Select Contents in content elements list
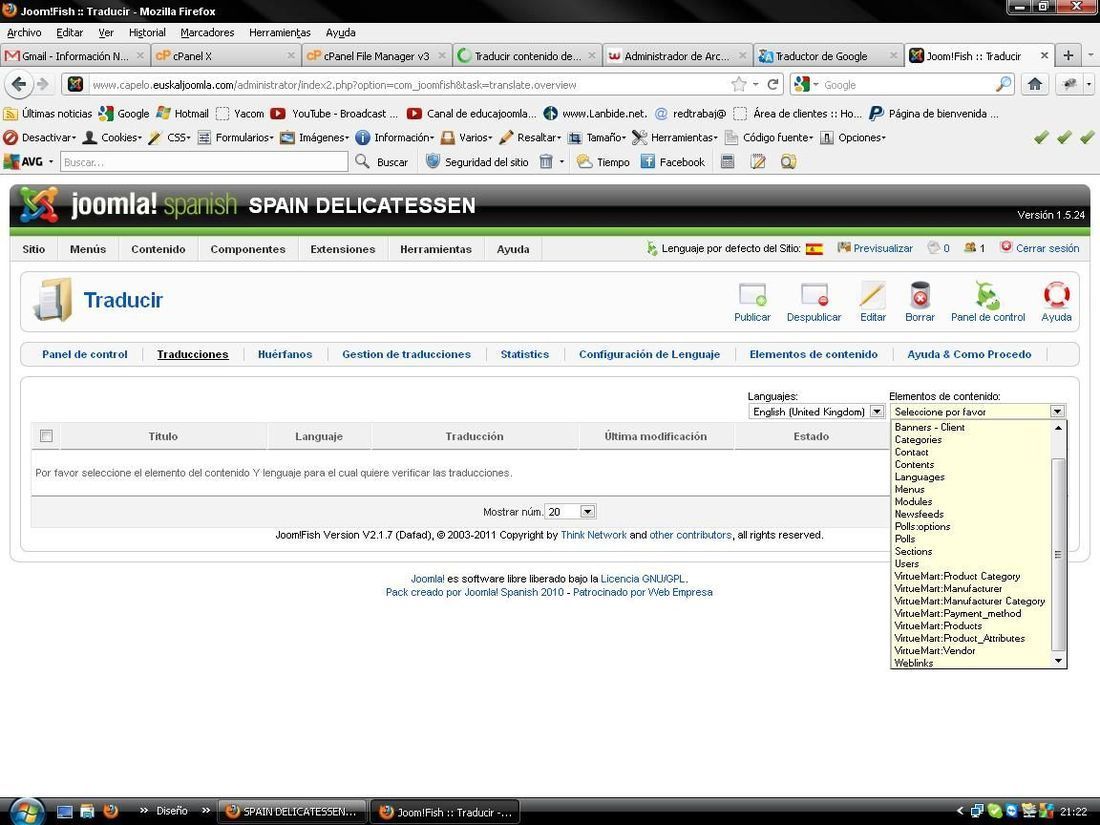The height and width of the screenshot is (825, 1100). coord(914,464)
